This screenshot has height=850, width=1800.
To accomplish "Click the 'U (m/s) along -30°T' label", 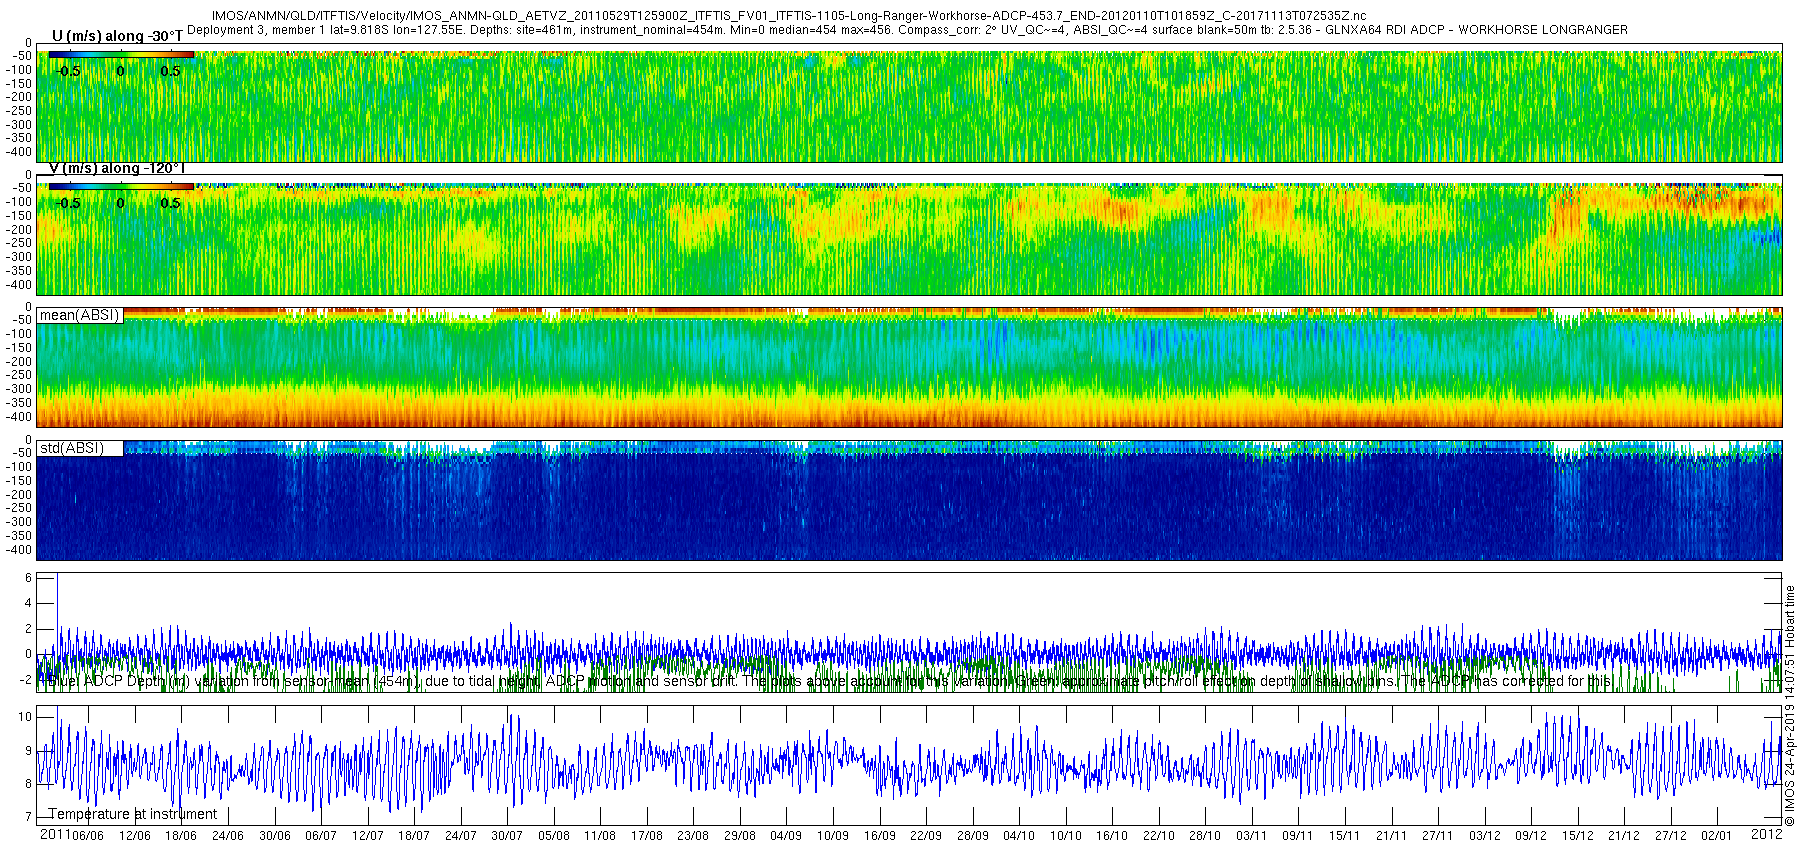I will click(117, 37).
